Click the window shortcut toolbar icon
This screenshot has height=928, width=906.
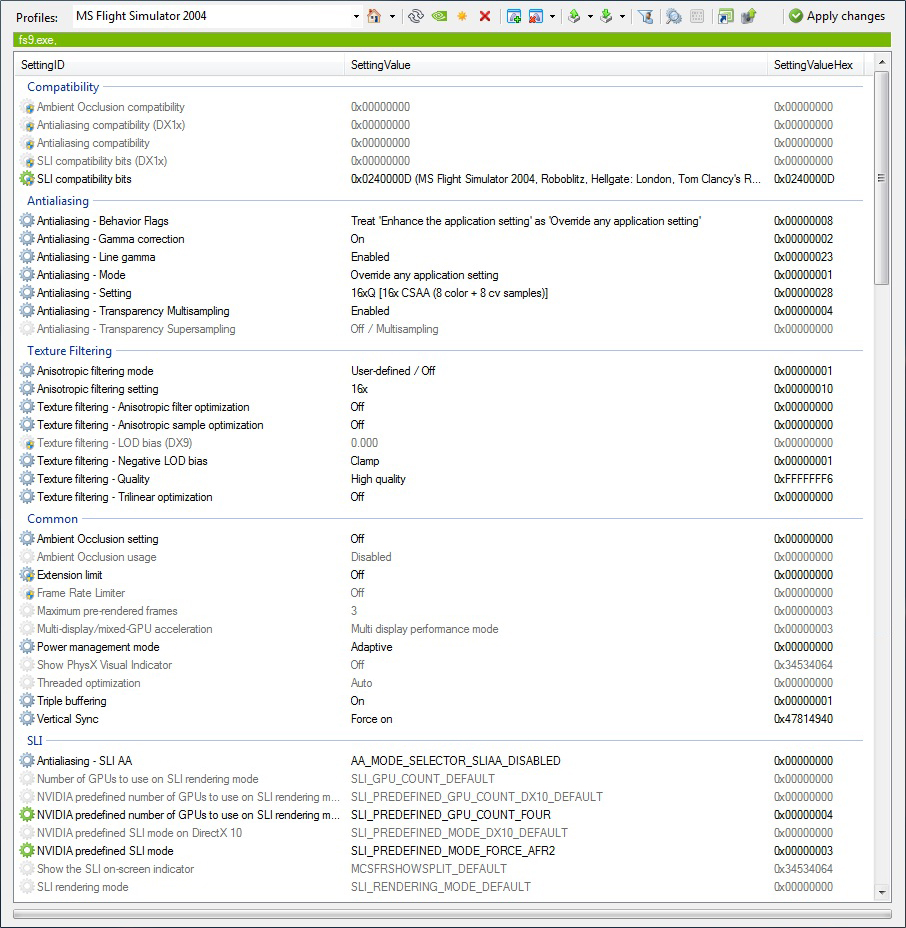[726, 17]
